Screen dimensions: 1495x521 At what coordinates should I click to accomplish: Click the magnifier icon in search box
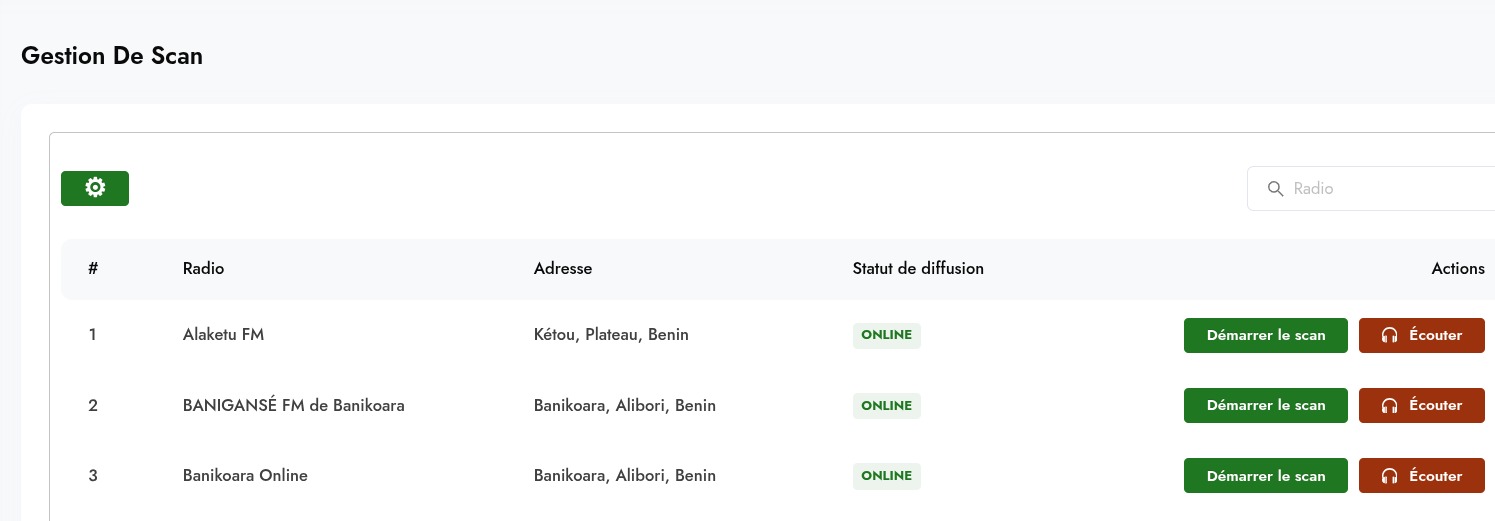coord(1275,189)
